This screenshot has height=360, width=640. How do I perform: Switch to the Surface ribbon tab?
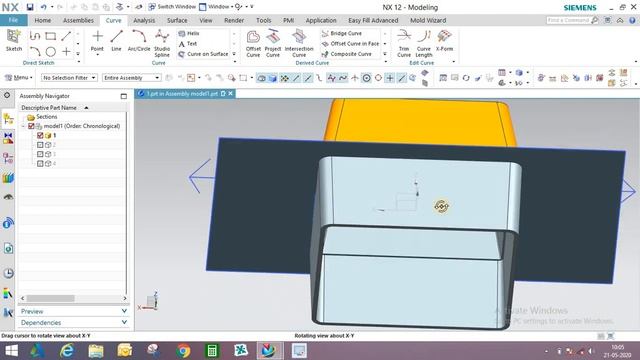[x=177, y=20]
